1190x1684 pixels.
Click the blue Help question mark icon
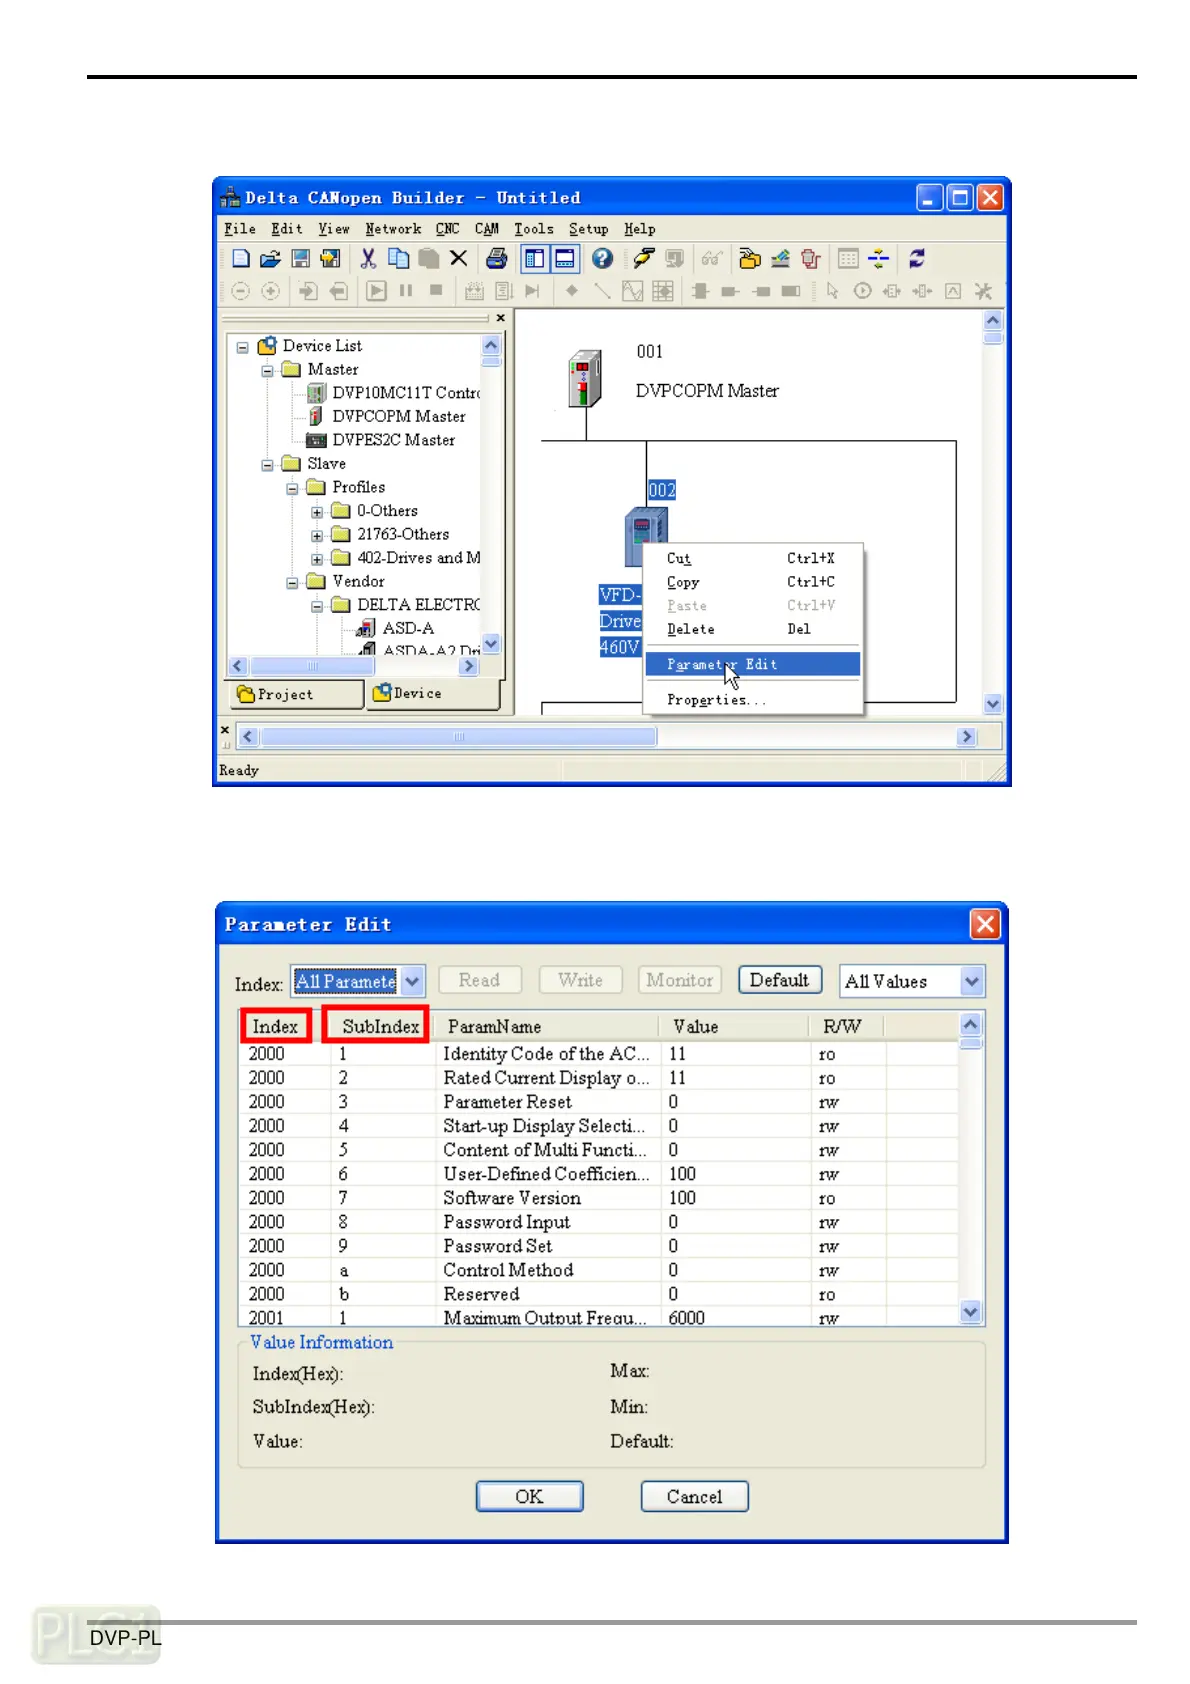click(602, 259)
